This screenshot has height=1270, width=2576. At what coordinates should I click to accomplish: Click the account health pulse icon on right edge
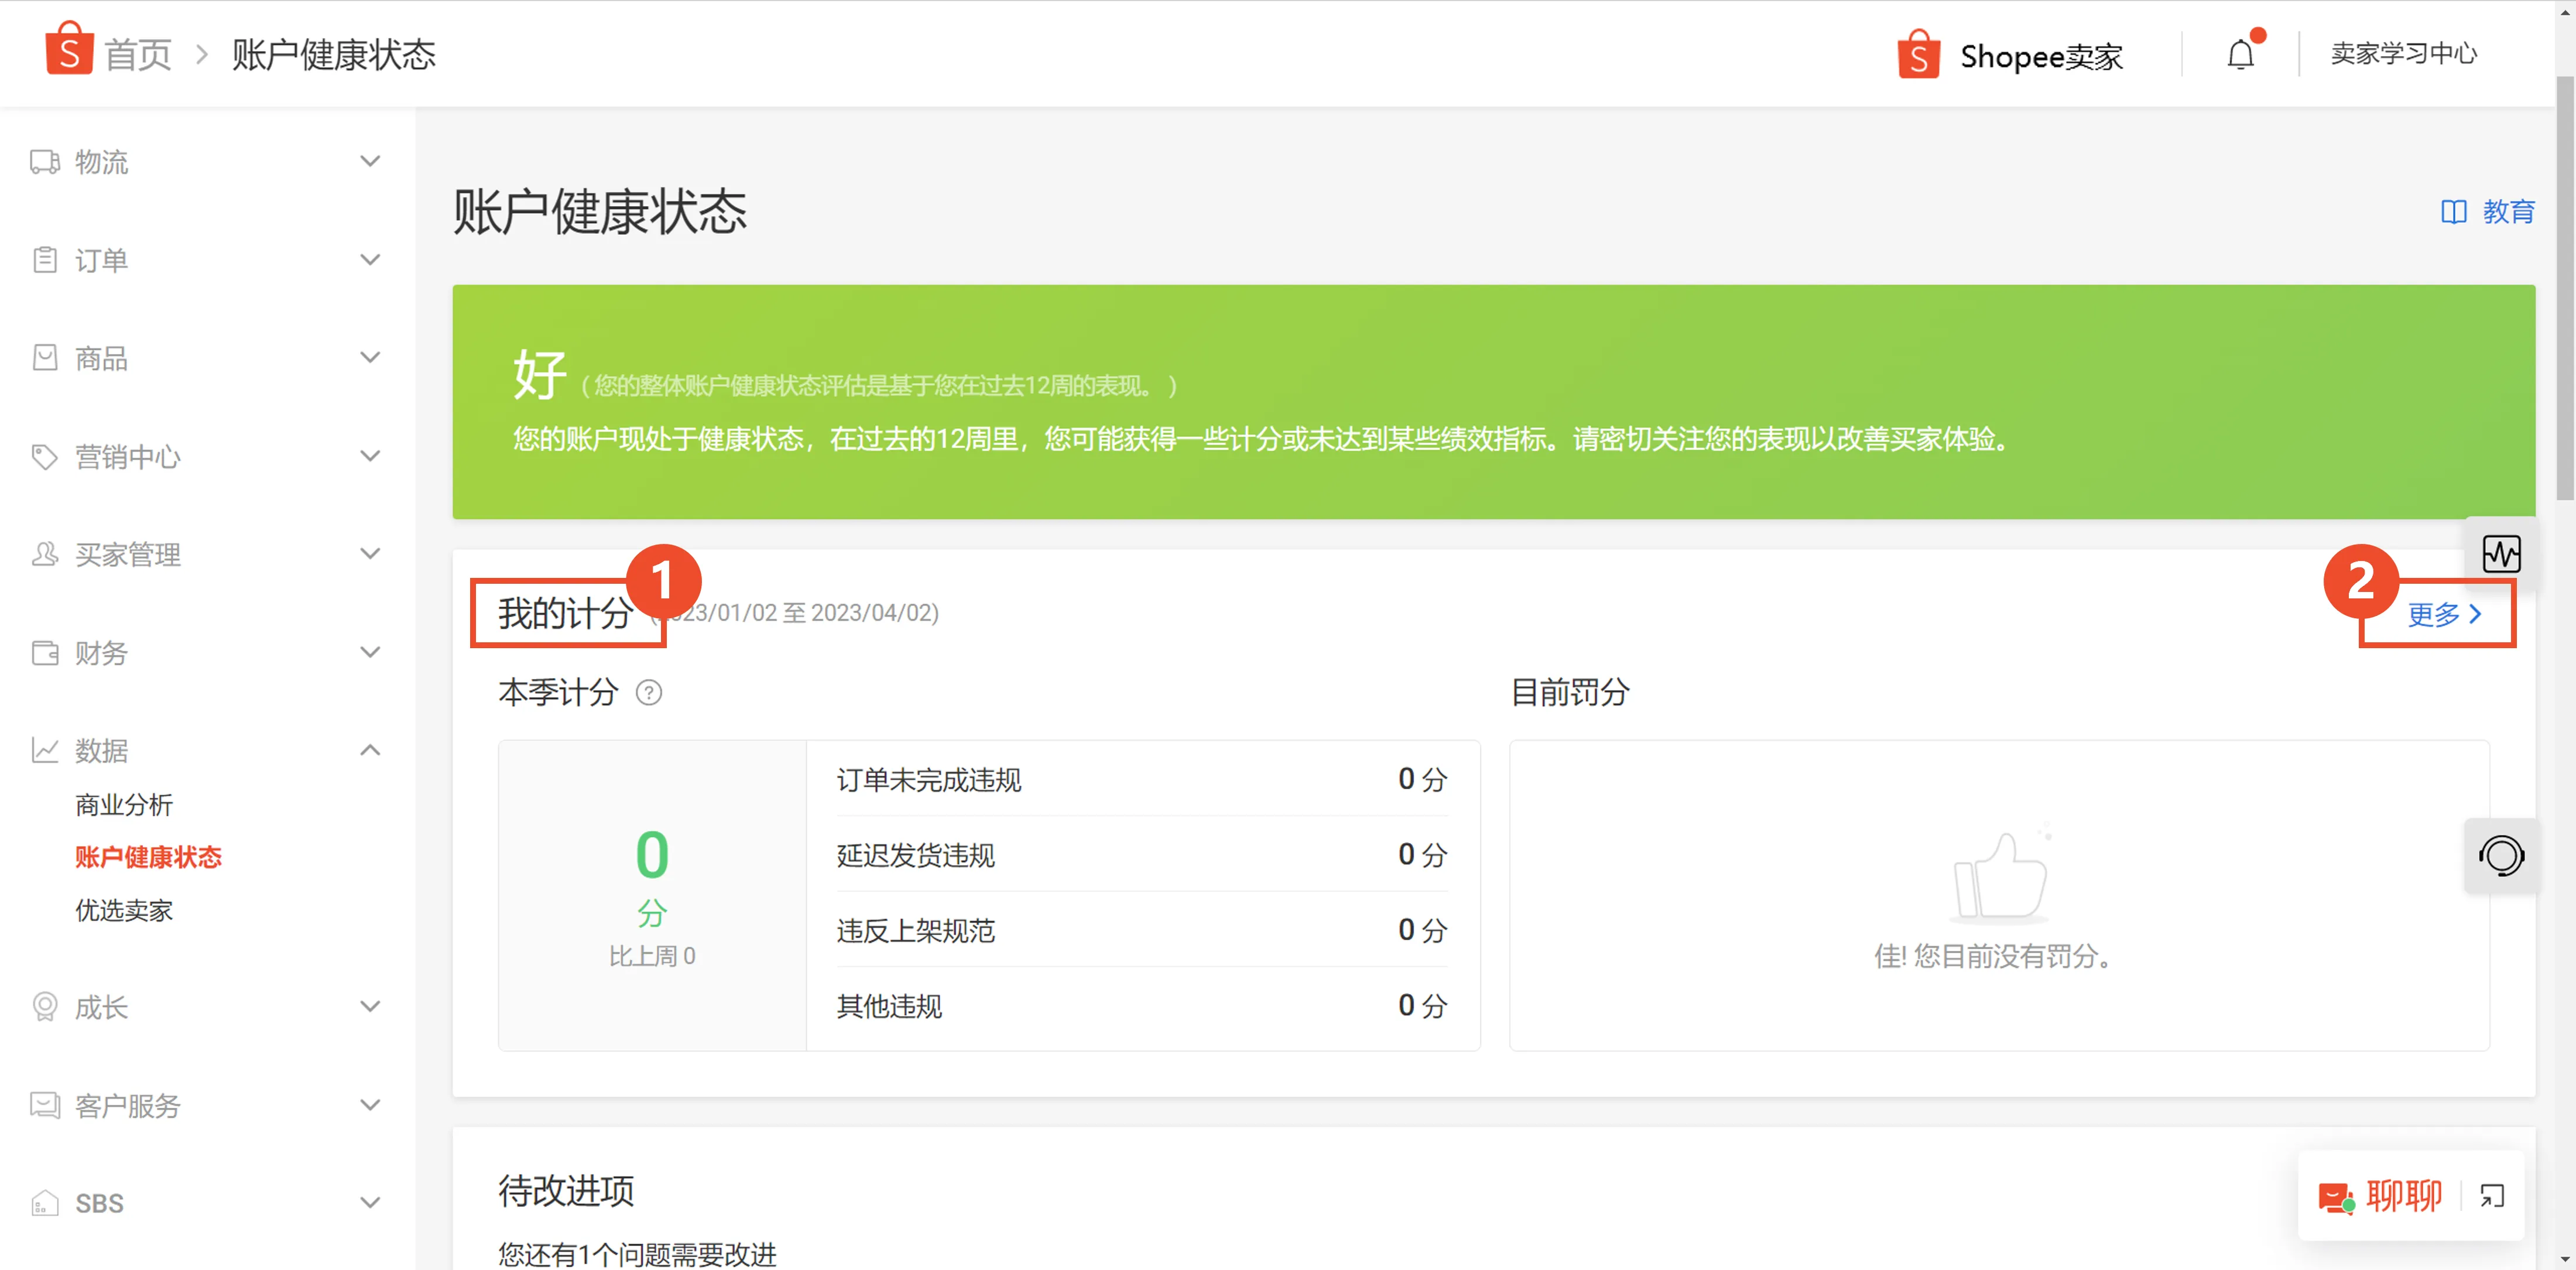pos(2502,554)
